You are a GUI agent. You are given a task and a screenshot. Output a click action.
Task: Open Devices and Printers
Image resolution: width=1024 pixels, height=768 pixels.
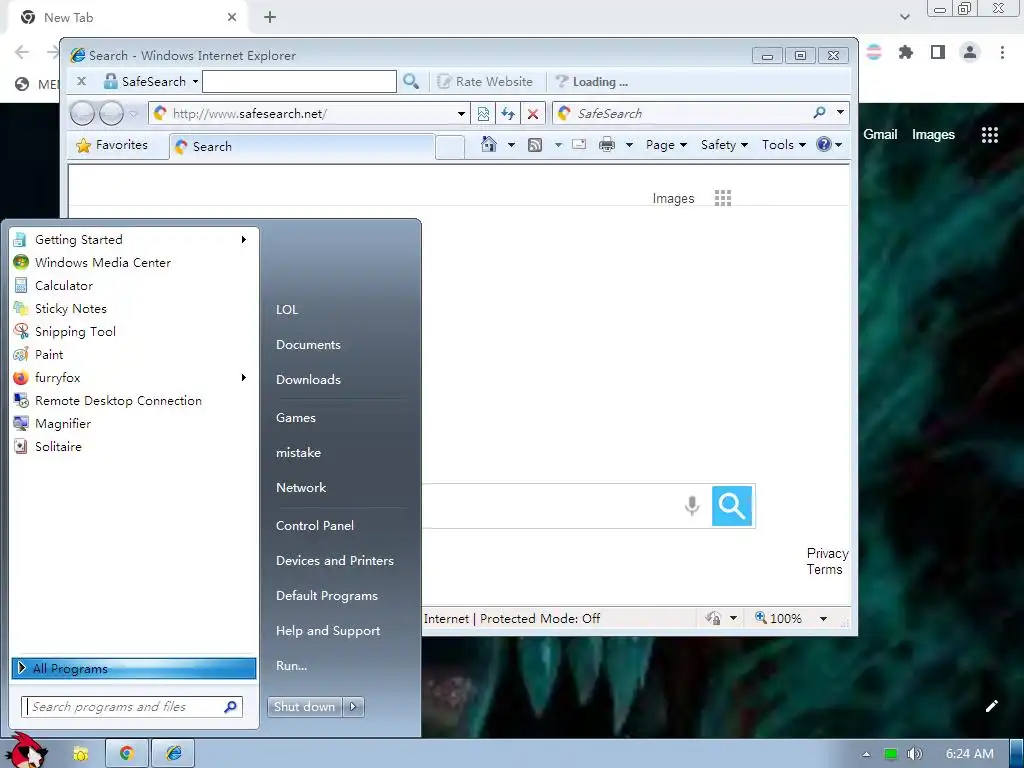pyautogui.click(x=334, y=560)
